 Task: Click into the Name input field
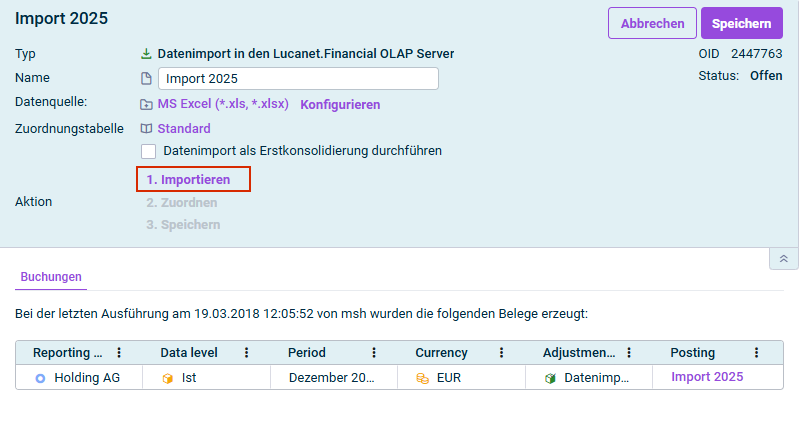(298, 78)
